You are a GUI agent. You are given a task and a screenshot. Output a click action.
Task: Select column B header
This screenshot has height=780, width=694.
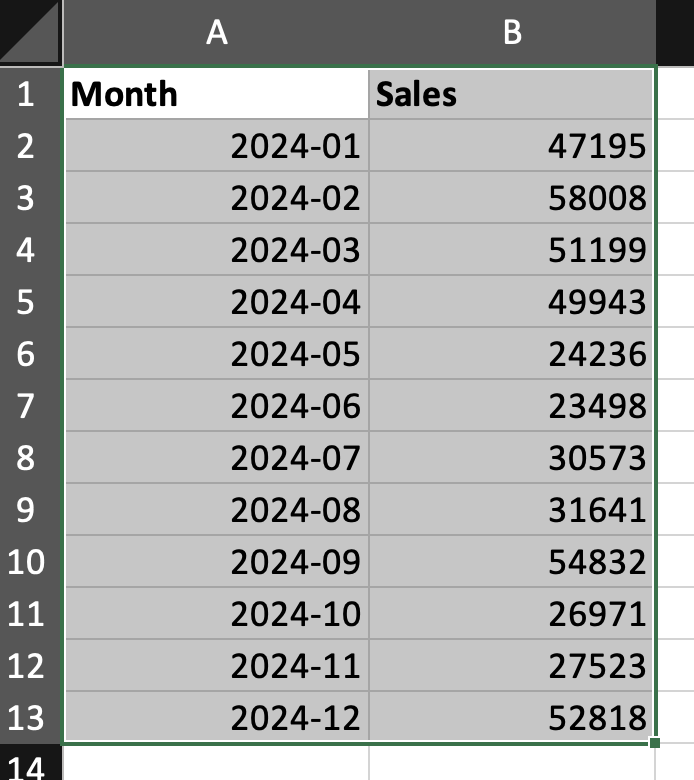(512, 32)
